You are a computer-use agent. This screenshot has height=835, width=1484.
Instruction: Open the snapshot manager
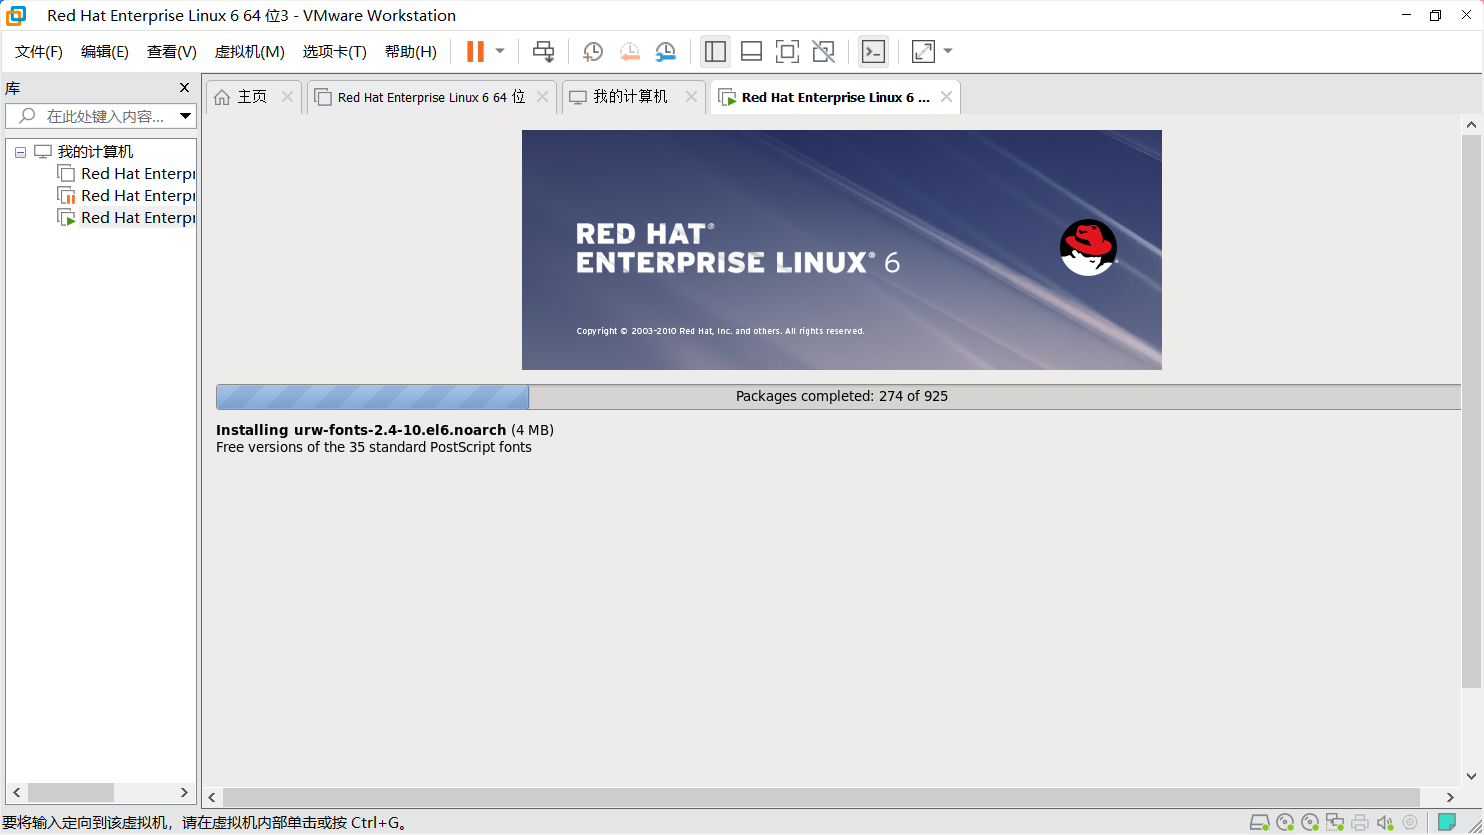pos(665,52)
